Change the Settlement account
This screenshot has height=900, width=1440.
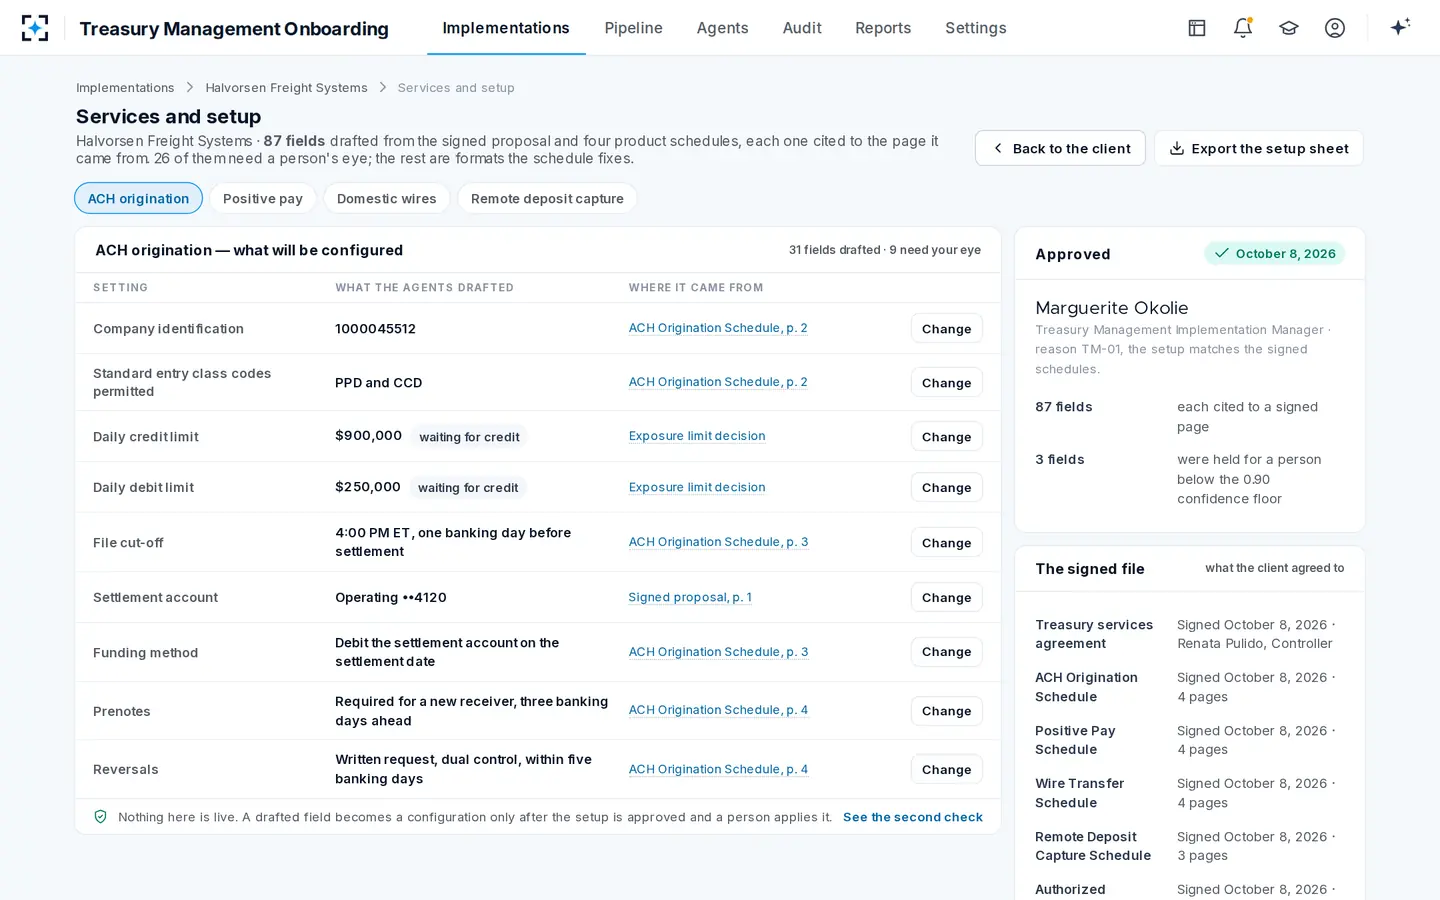click(x=946, y=597)
